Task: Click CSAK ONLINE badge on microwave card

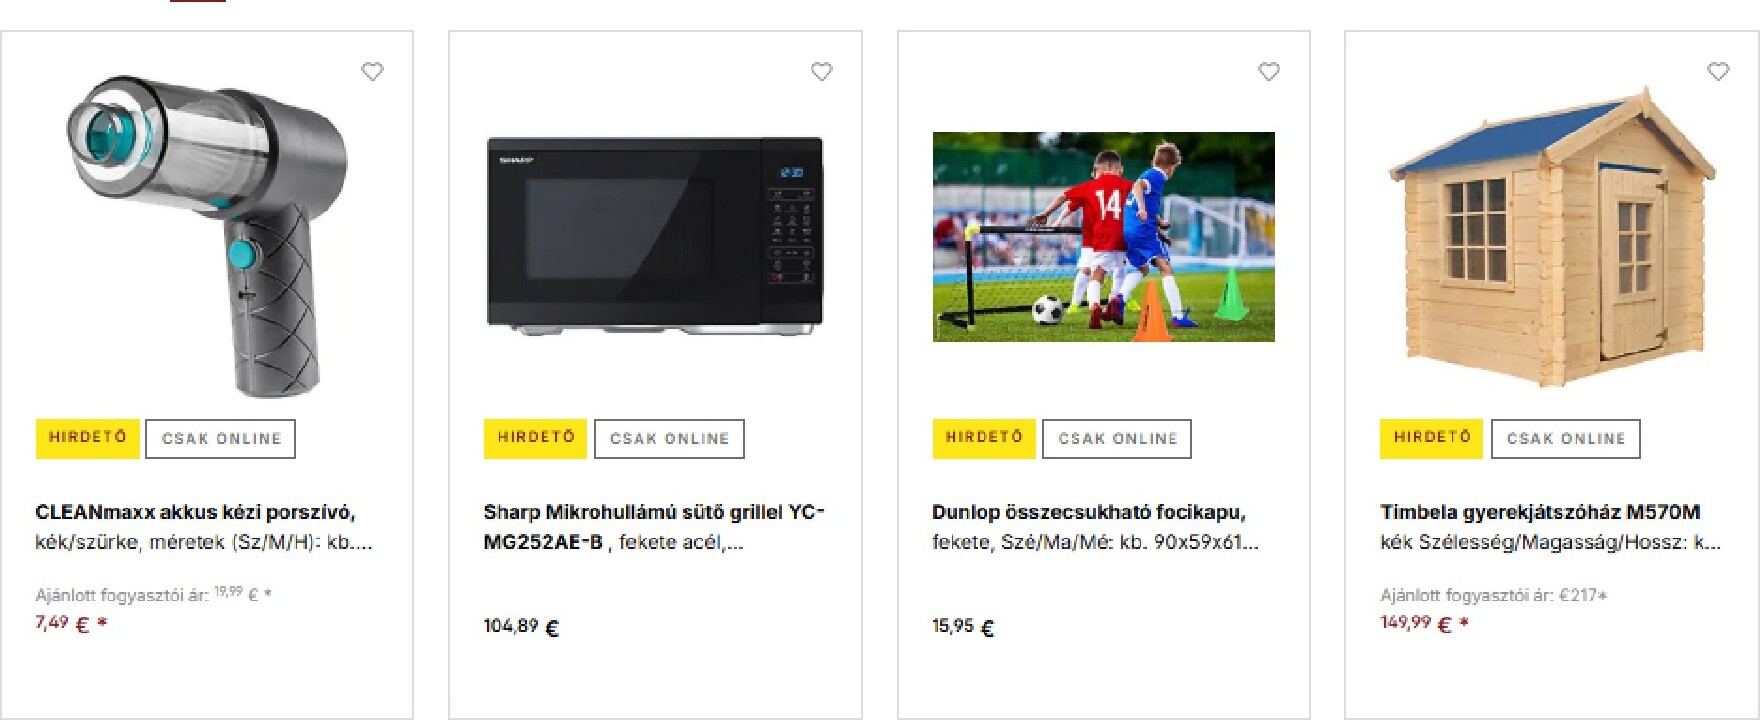Action: (x=670, y=439)
